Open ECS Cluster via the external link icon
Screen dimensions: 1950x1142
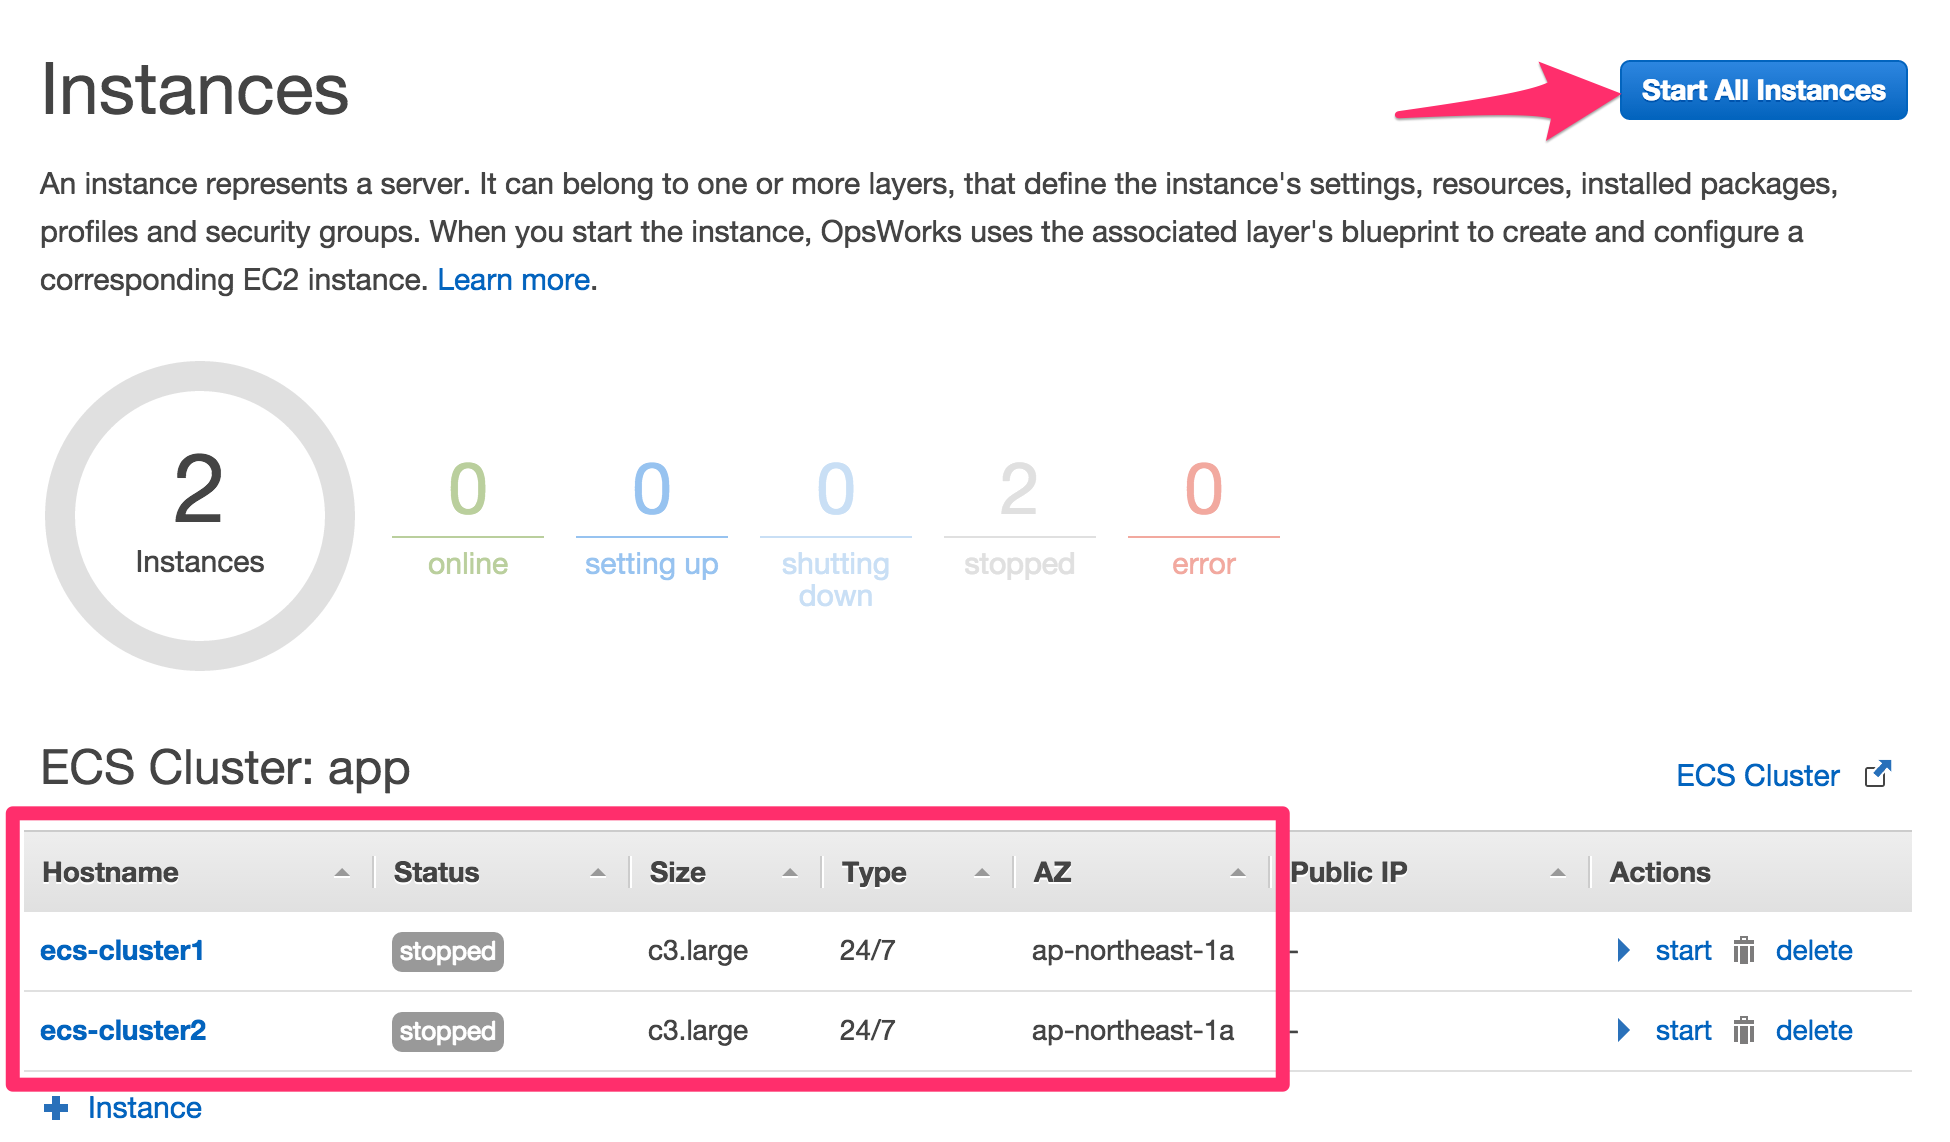[x=1881, y=773]
